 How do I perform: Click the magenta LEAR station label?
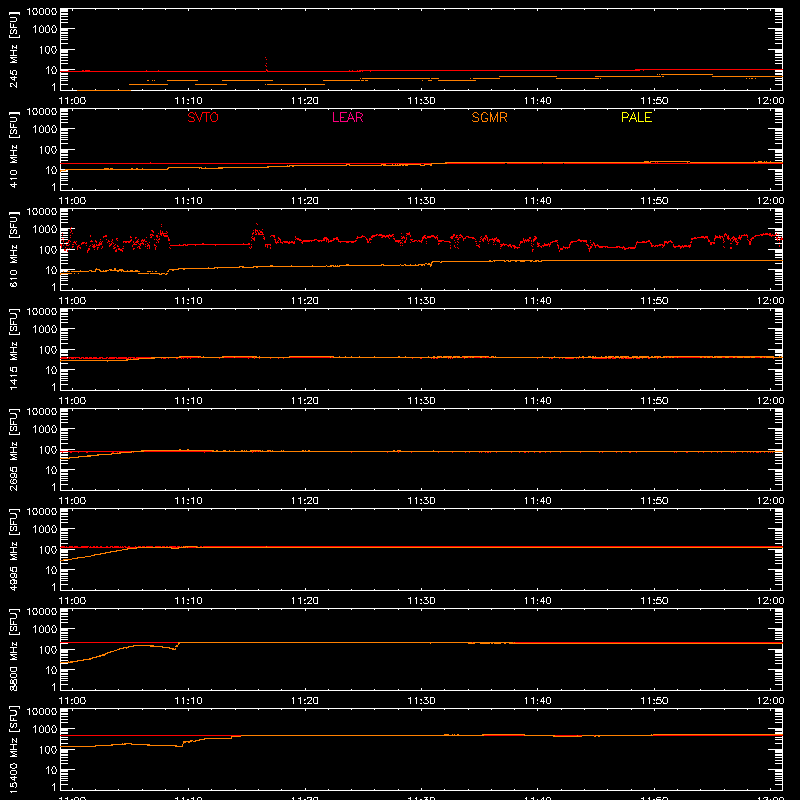pos(347,117)
